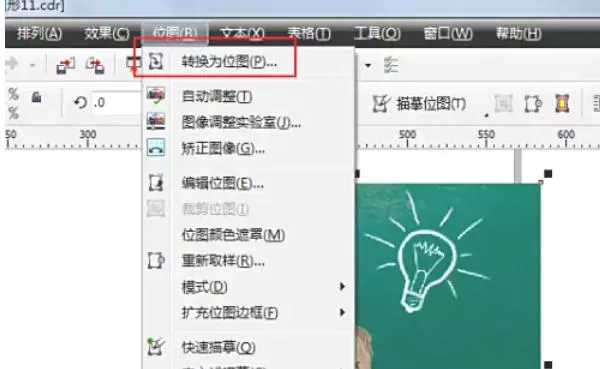
Task: Open the 文本(X) menu
Action: 242,34
